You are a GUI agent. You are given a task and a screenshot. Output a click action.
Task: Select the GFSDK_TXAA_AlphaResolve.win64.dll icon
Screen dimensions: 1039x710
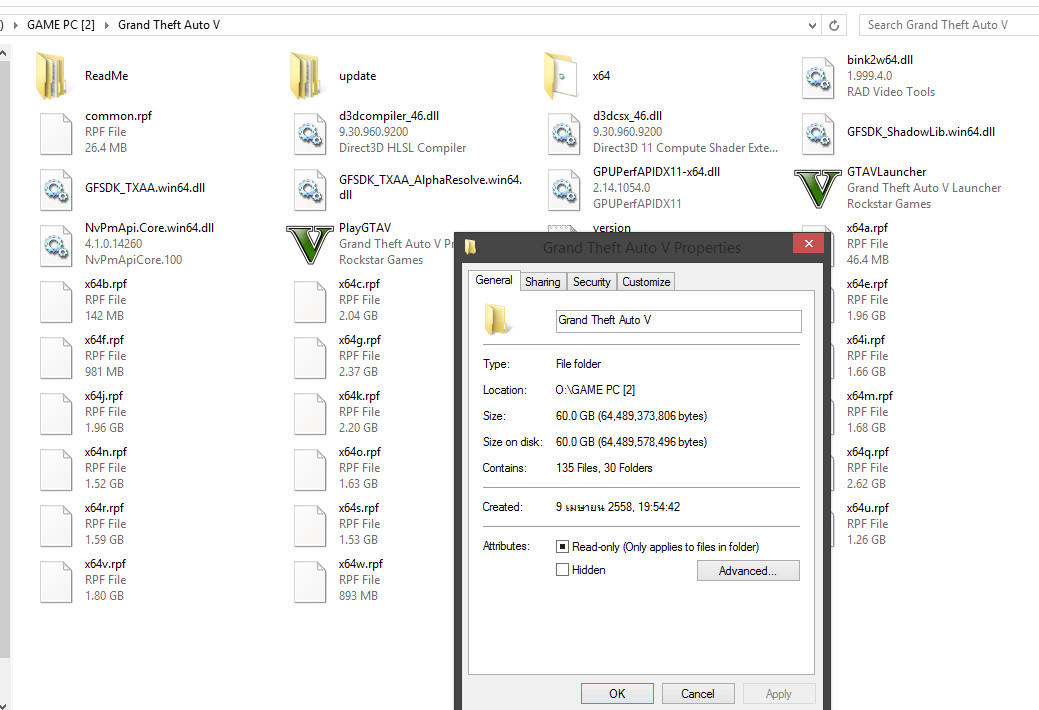(310, 190)
